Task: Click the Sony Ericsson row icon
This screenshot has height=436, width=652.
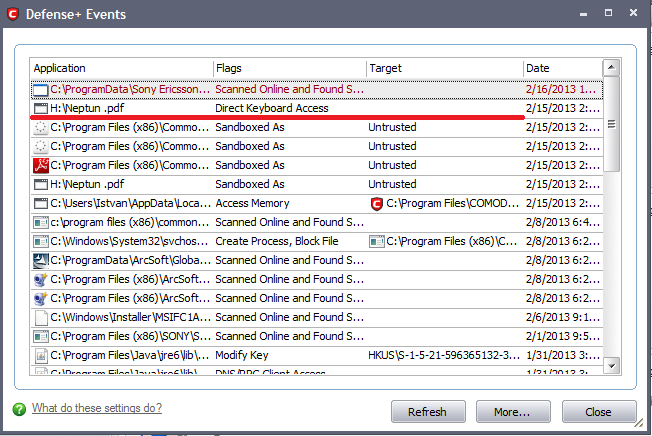Action: tap(40, 89)
